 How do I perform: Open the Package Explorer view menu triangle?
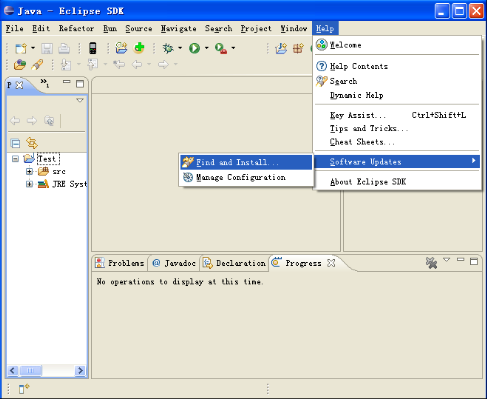(80, 100)
